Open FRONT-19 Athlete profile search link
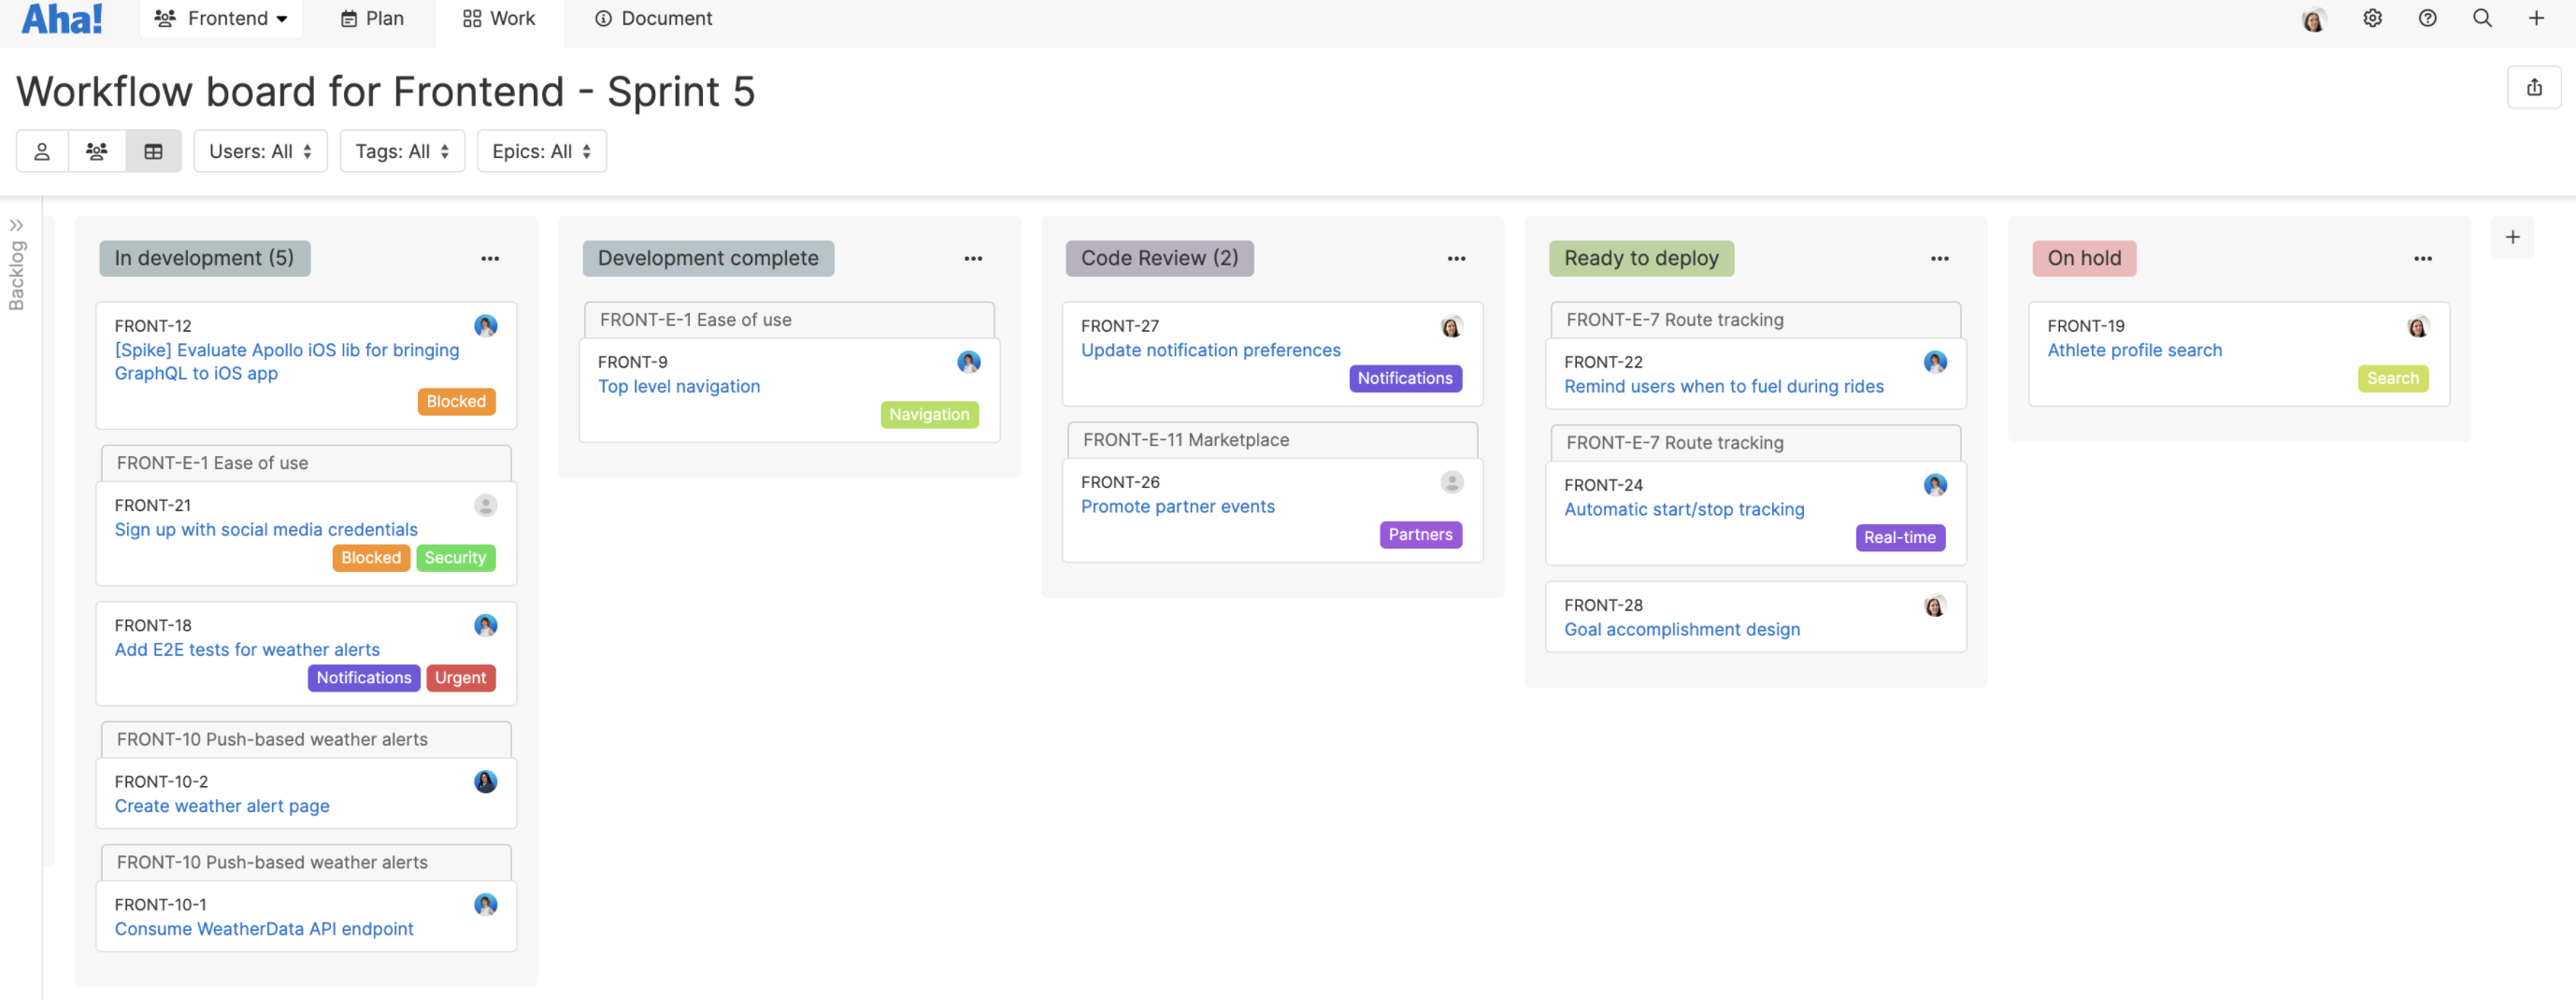The image size is (2576, 1000). point(2134,350)
